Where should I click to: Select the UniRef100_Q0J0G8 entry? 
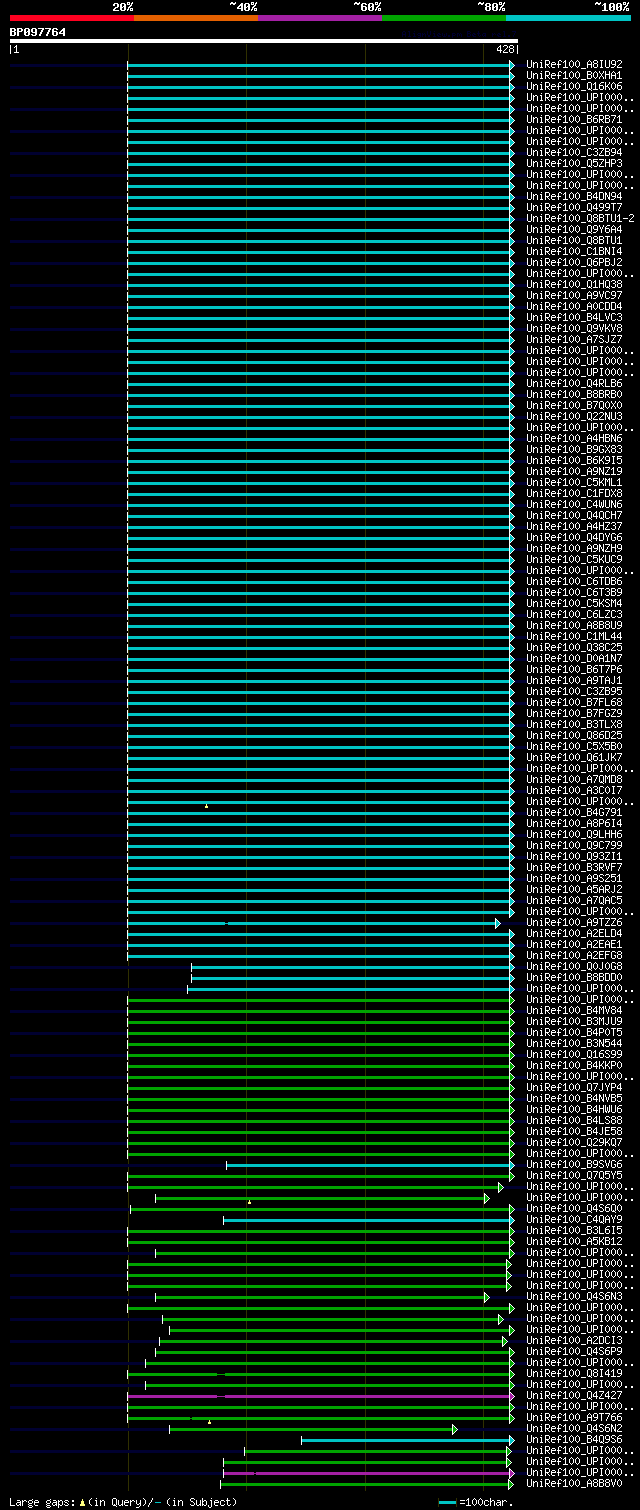(x=574, y=967)
